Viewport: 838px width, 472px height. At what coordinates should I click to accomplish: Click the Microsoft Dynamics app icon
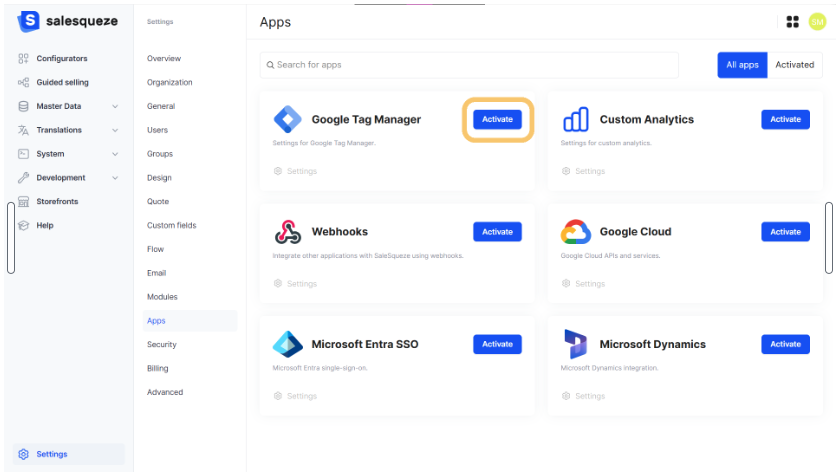coord(576,344)
